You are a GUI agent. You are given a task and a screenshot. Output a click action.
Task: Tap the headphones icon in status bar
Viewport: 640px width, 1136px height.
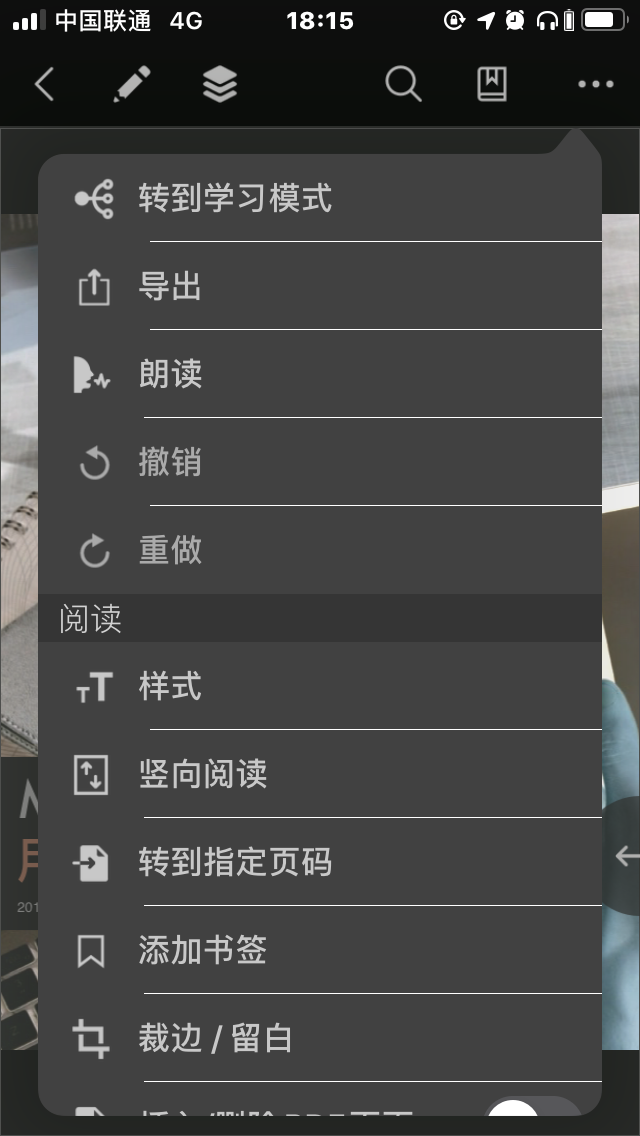click(547, 21)
